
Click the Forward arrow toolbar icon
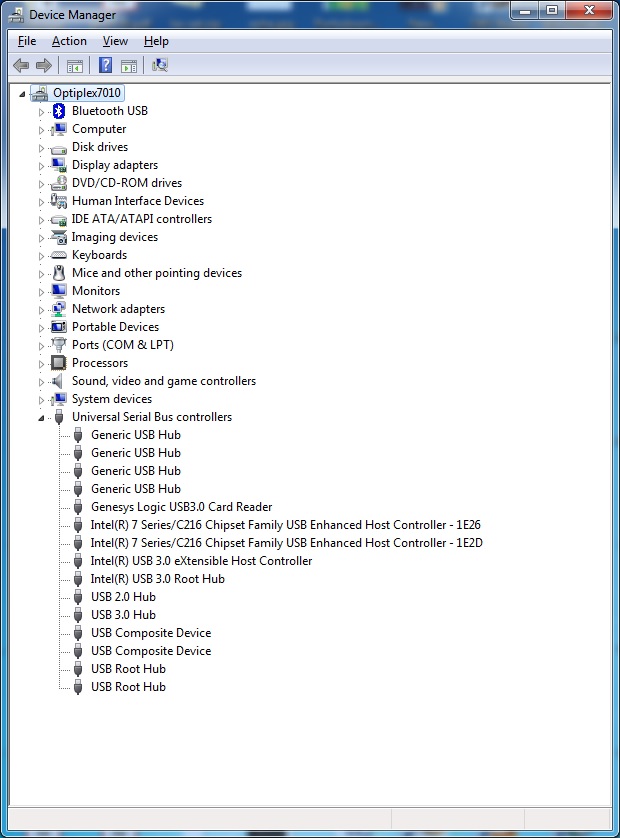click(44, 66)
